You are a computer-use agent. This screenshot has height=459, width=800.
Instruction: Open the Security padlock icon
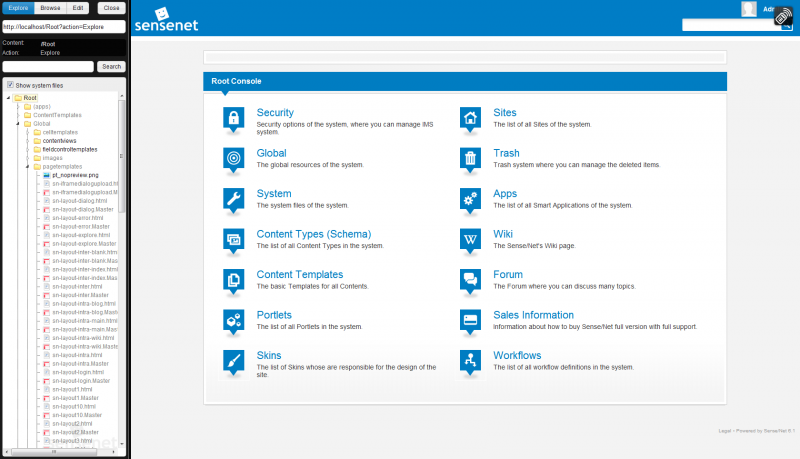(234, 120)
